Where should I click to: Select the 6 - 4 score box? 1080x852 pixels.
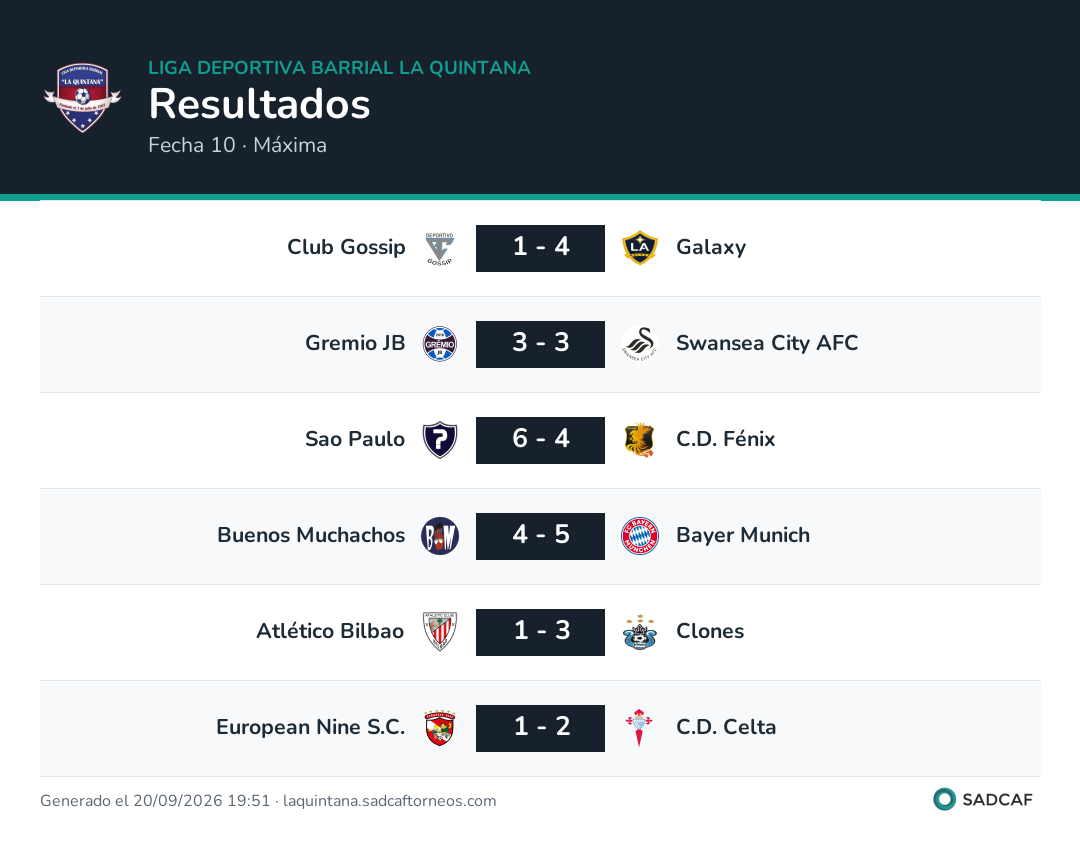click(x=540, y=440)
